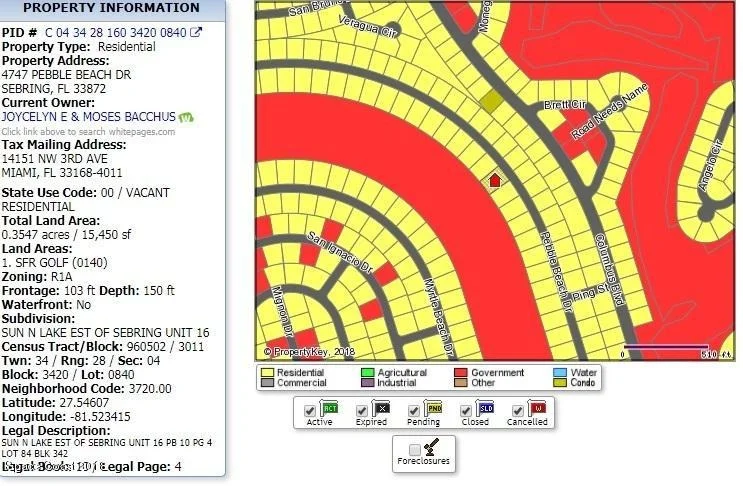Click the red Cancelled listing flag icon
743x486 pixels.
[537, 408]
